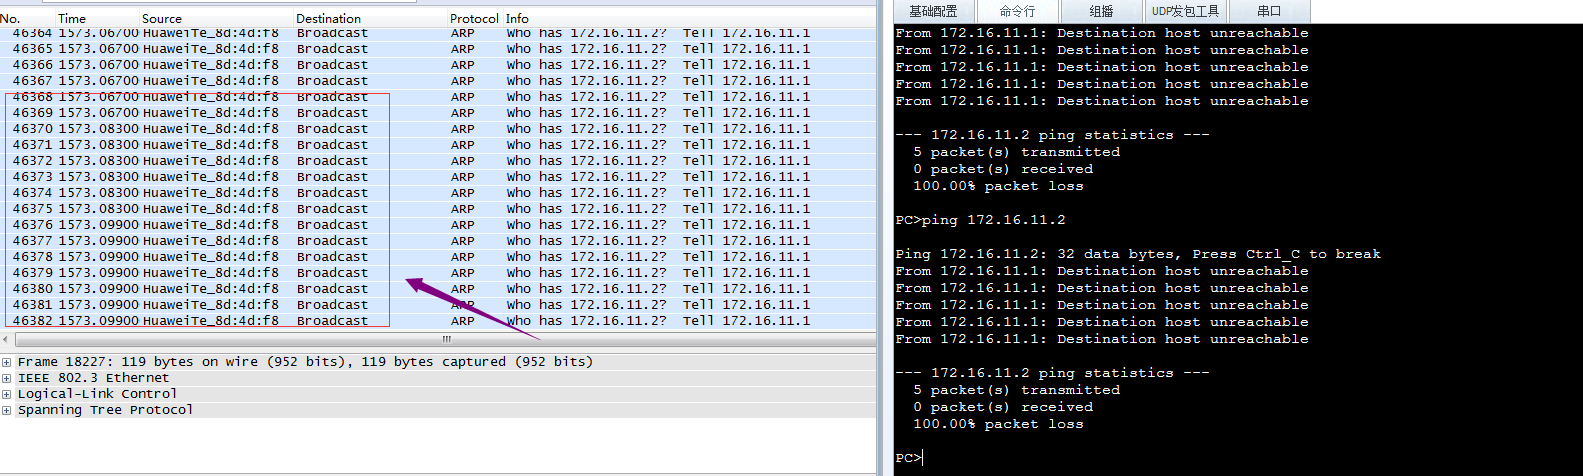Viewport: 1583px width, 476px height.
Task: Click the packet list horizontal scrollbar
Action: click(446, 339)
